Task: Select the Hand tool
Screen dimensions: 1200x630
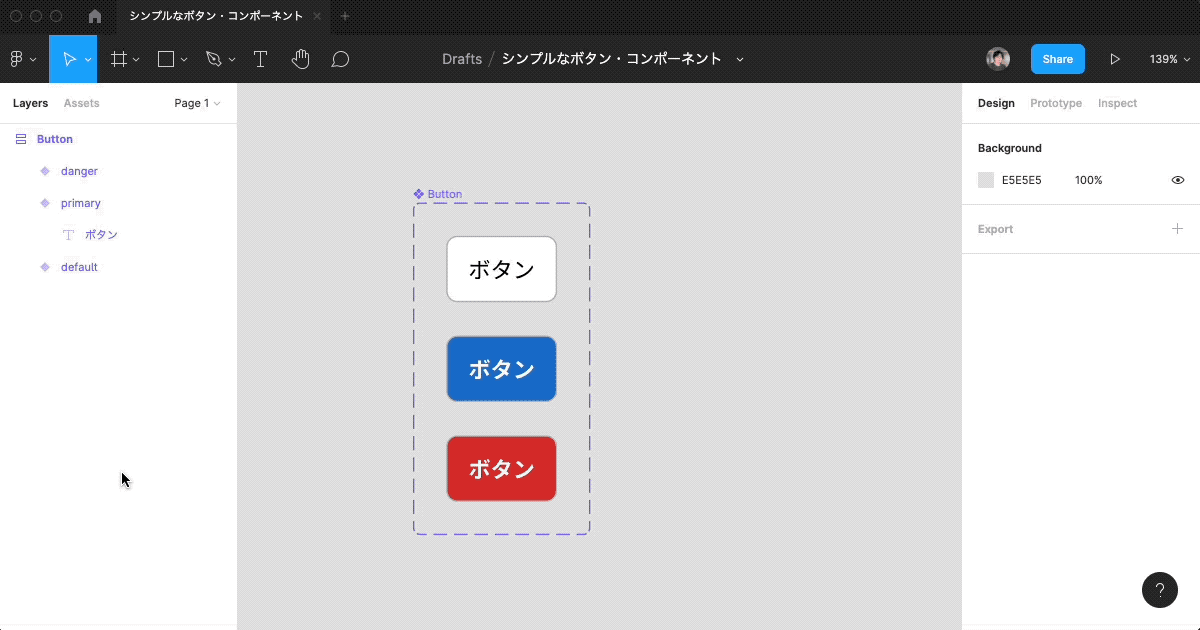Action: [300, 59]
